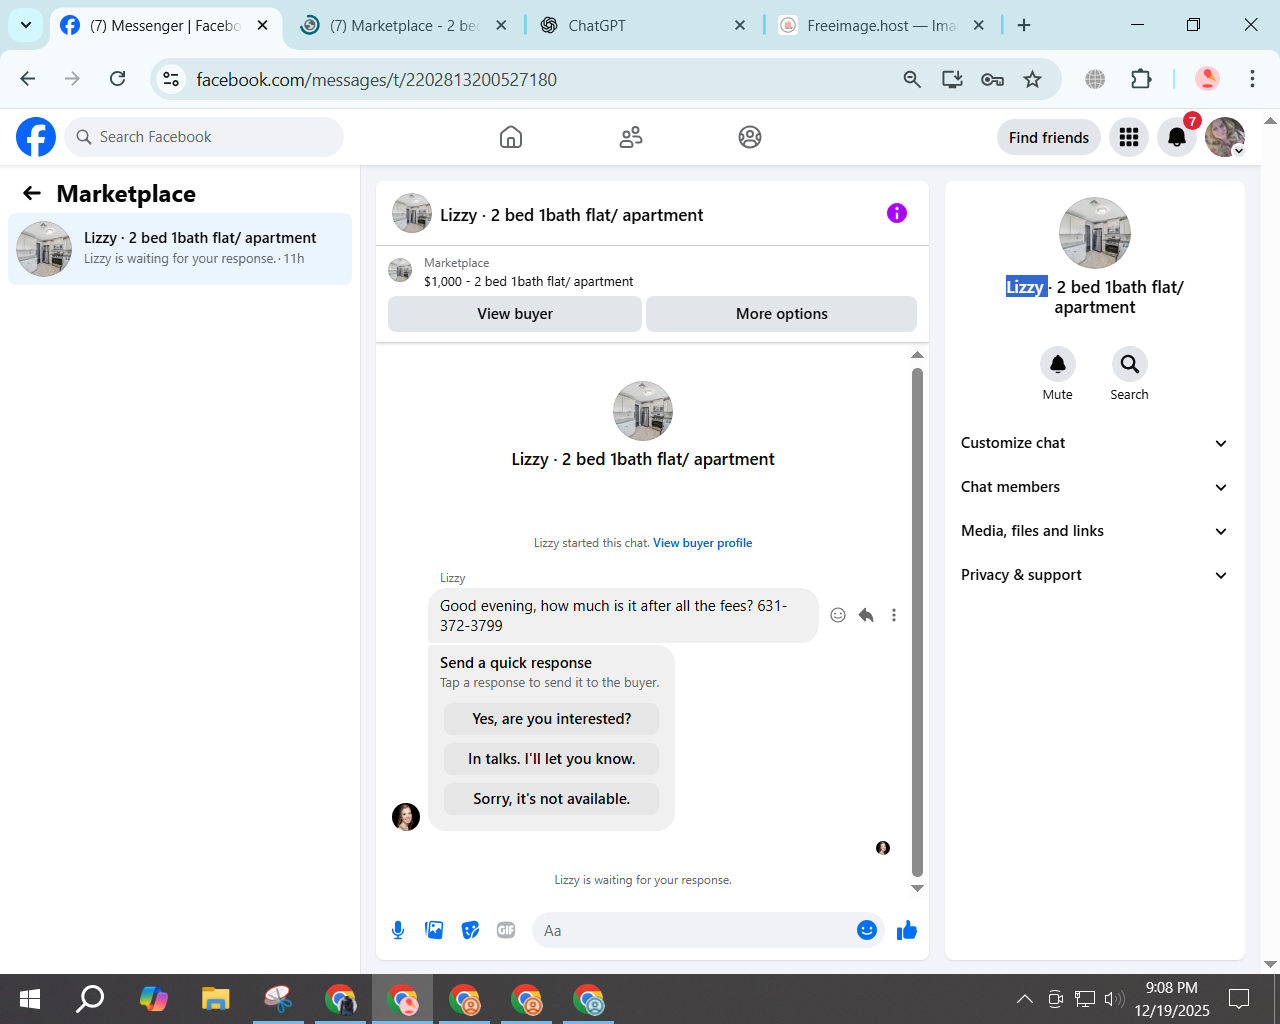Click the purple conversation information icon
1280x1024 pixels.
click(897, 213)
